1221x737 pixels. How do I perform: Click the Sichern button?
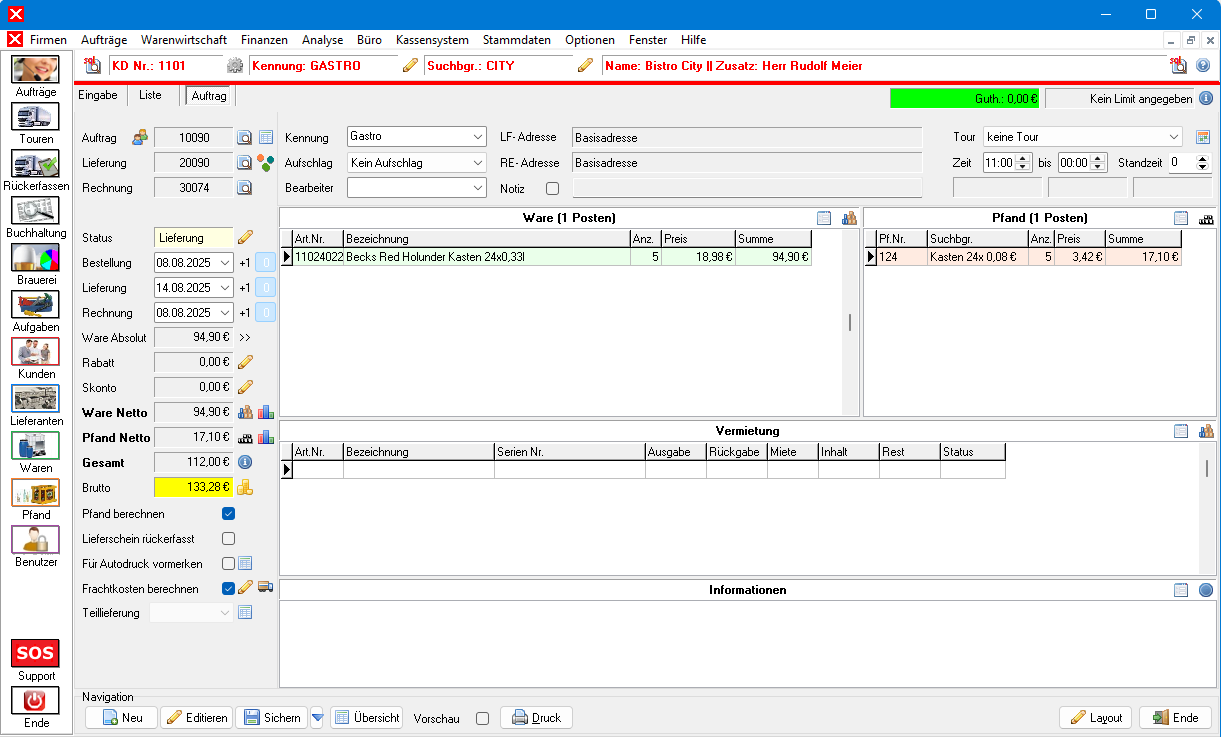(271, 718)
